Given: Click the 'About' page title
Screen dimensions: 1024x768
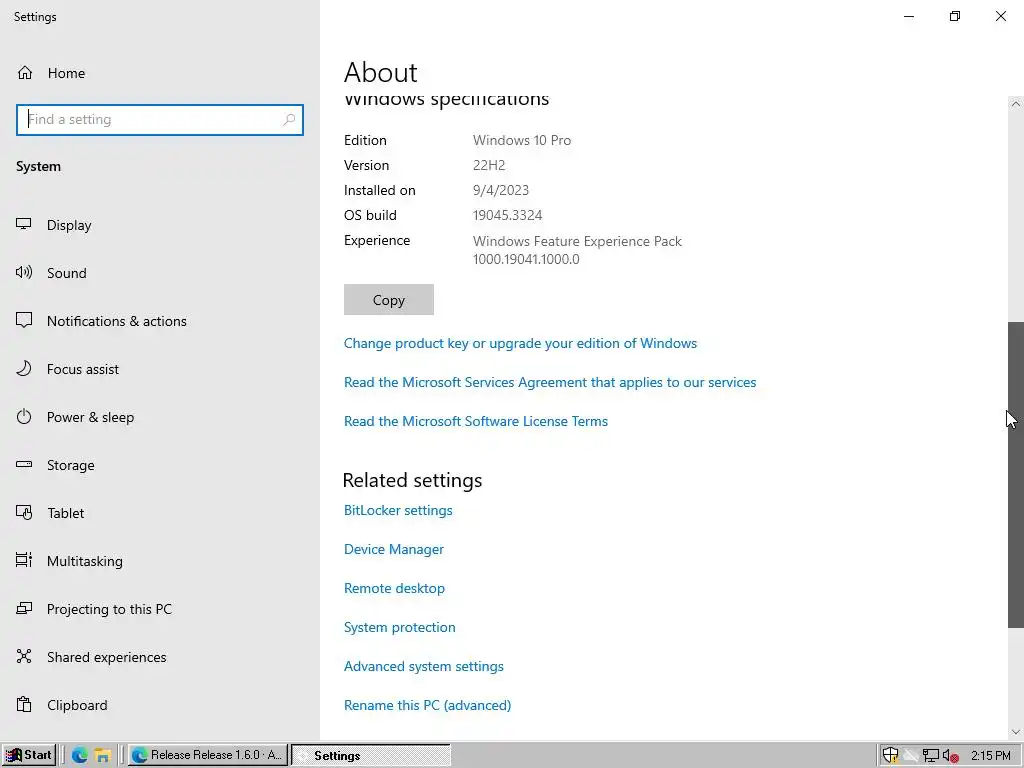Looking at the screenshot, I should coord(381,72).
